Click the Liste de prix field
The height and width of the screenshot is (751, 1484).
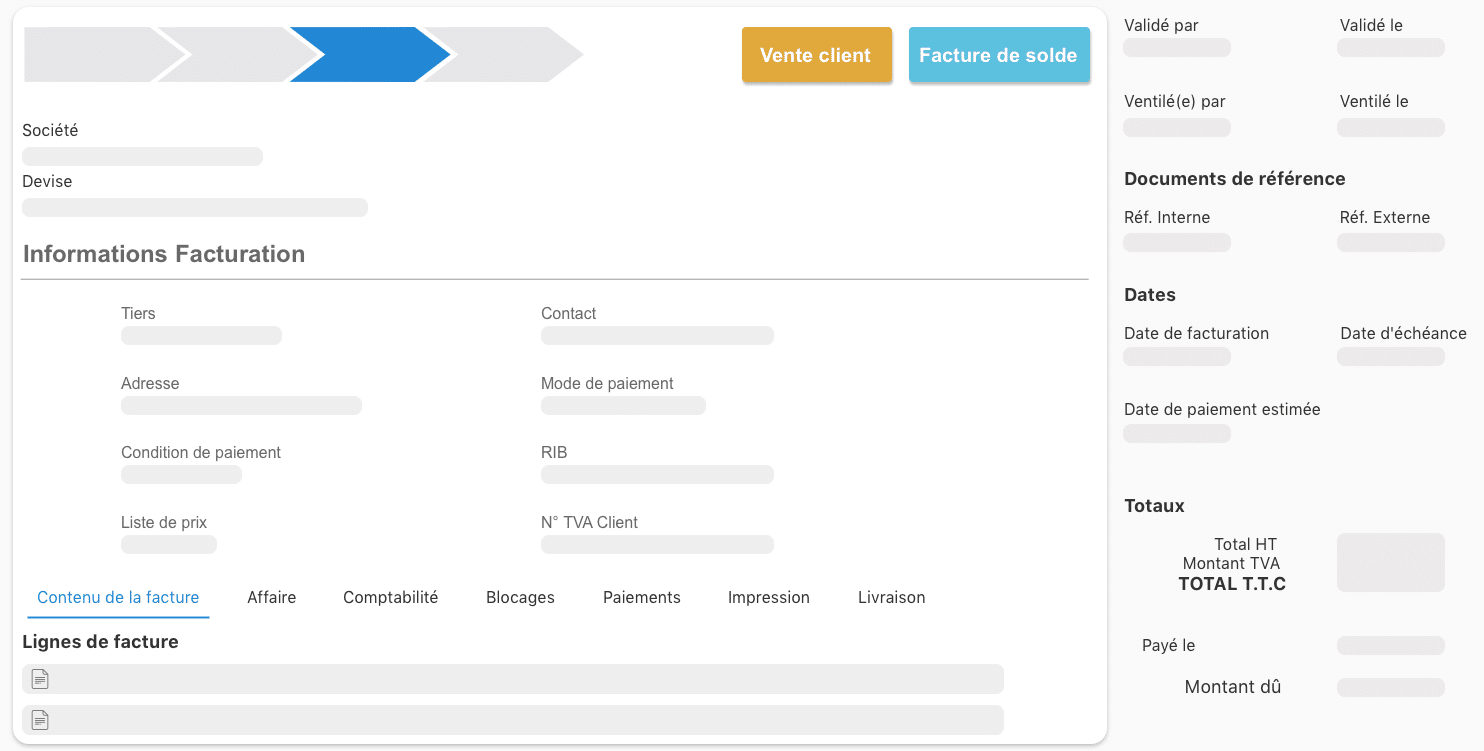point(168,544)
